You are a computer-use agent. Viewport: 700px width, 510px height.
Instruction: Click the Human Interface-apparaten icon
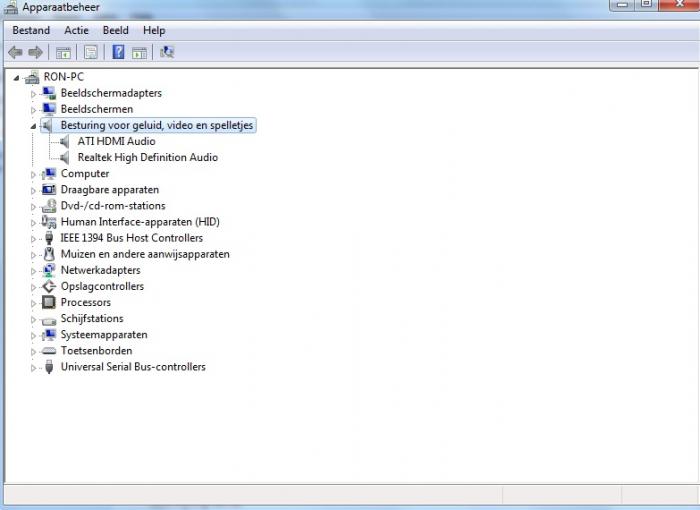(49, 222)
